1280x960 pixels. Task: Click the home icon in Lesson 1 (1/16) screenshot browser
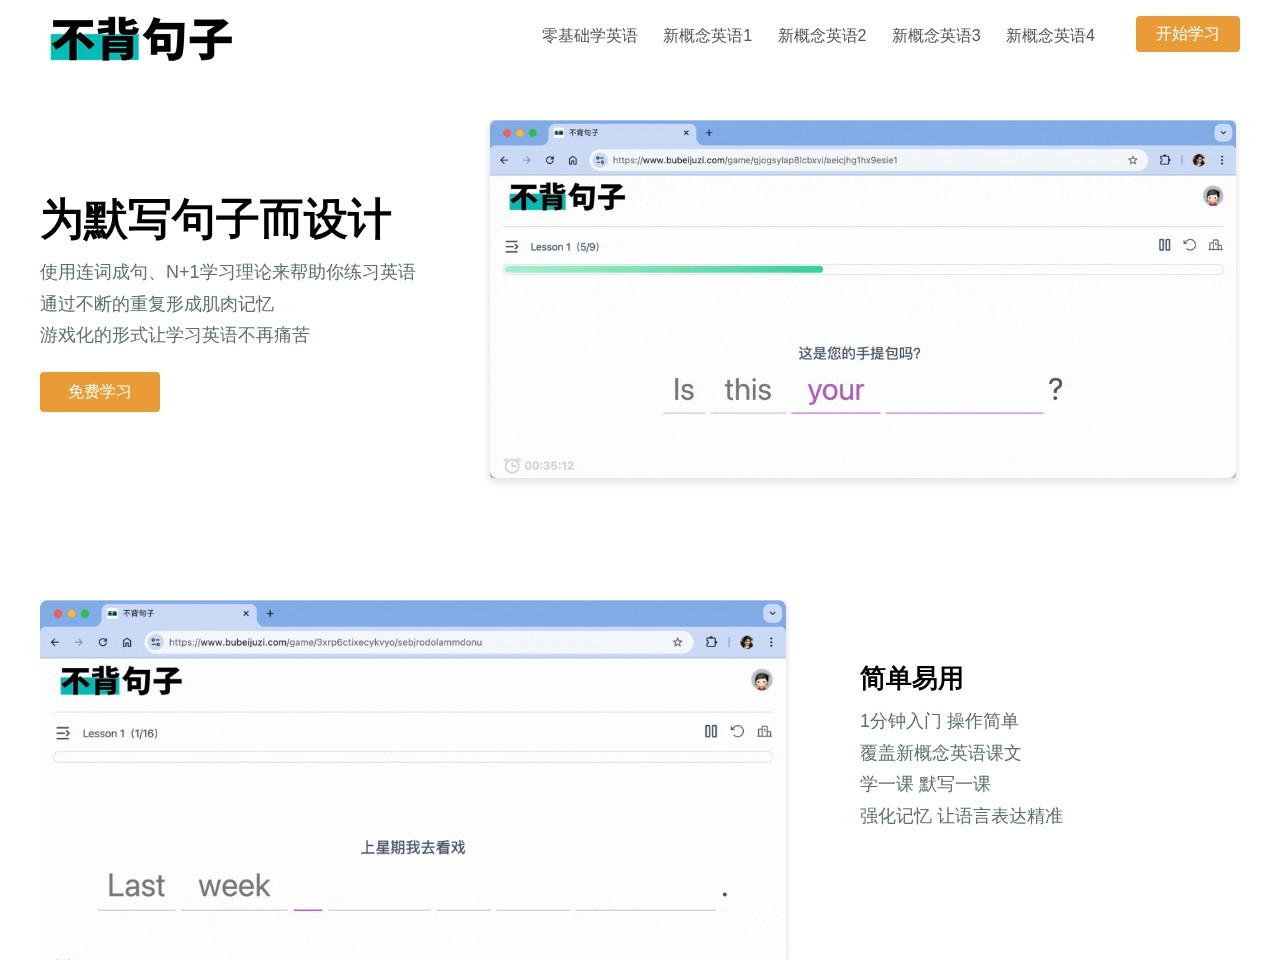point(127,642)
